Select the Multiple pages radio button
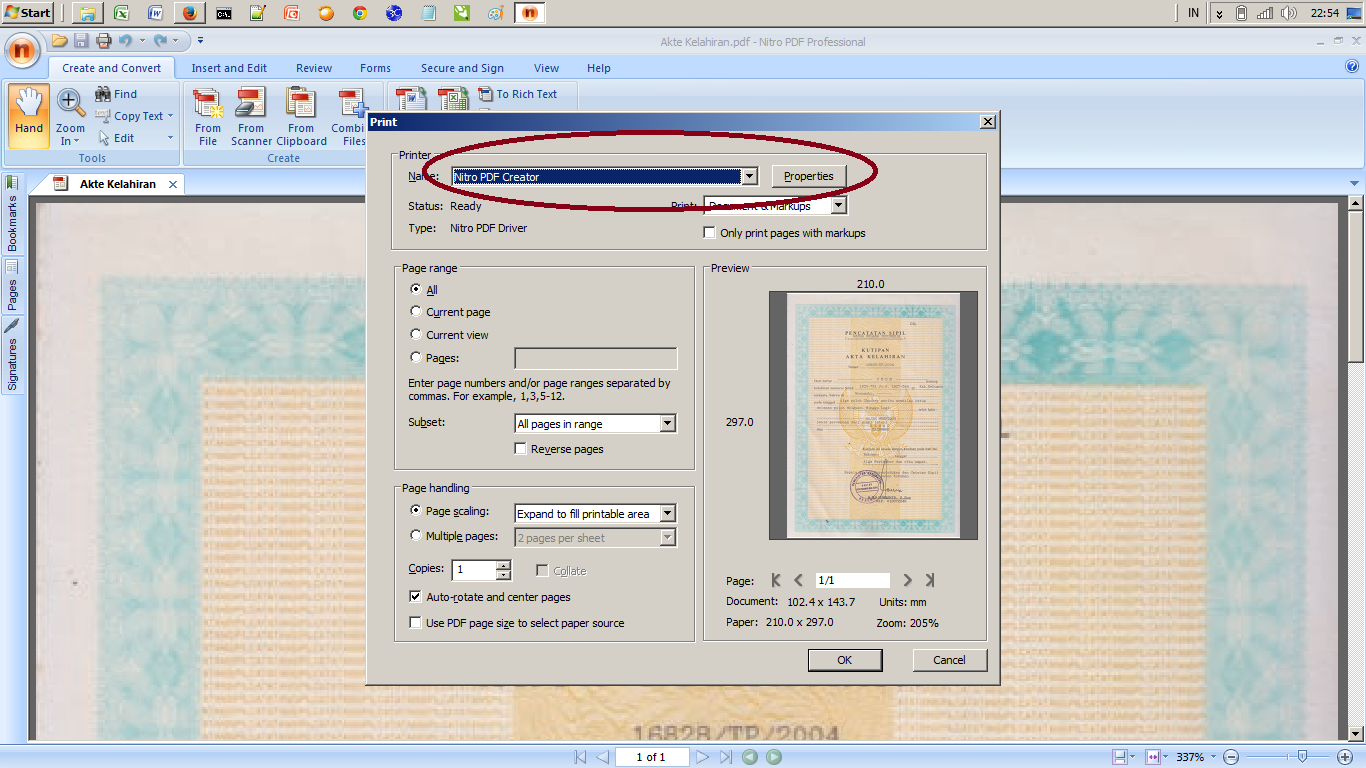 (416, 536)
